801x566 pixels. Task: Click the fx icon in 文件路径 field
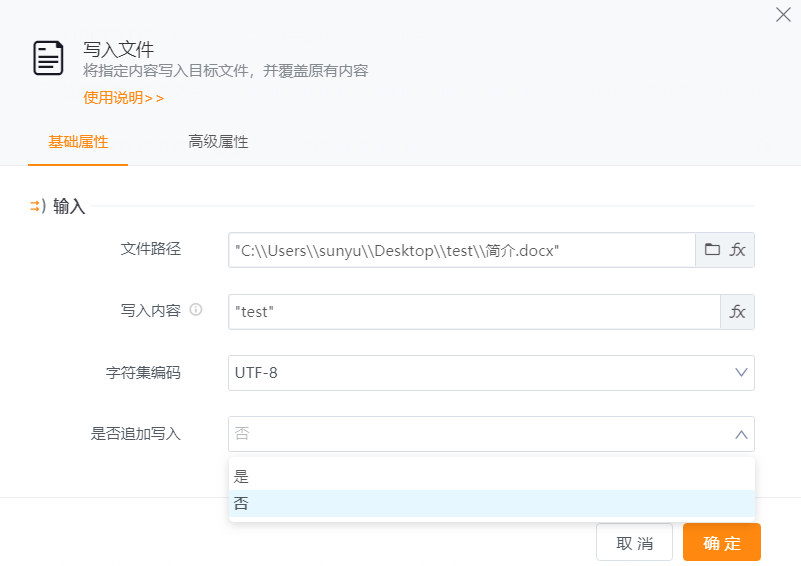pyautogui.click(x=738, y=250)
